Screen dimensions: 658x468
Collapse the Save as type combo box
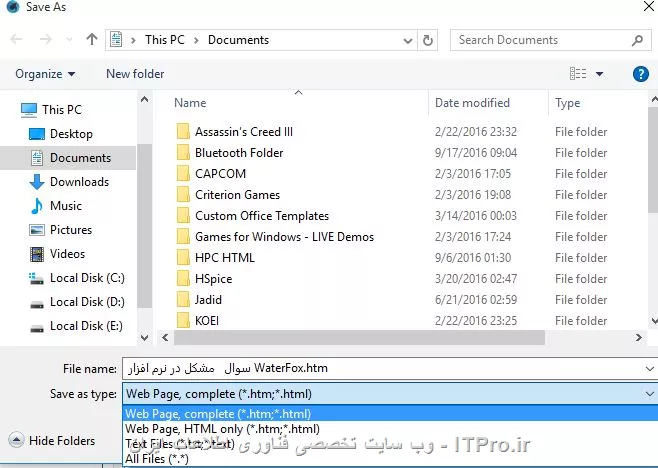click(650, 394)
